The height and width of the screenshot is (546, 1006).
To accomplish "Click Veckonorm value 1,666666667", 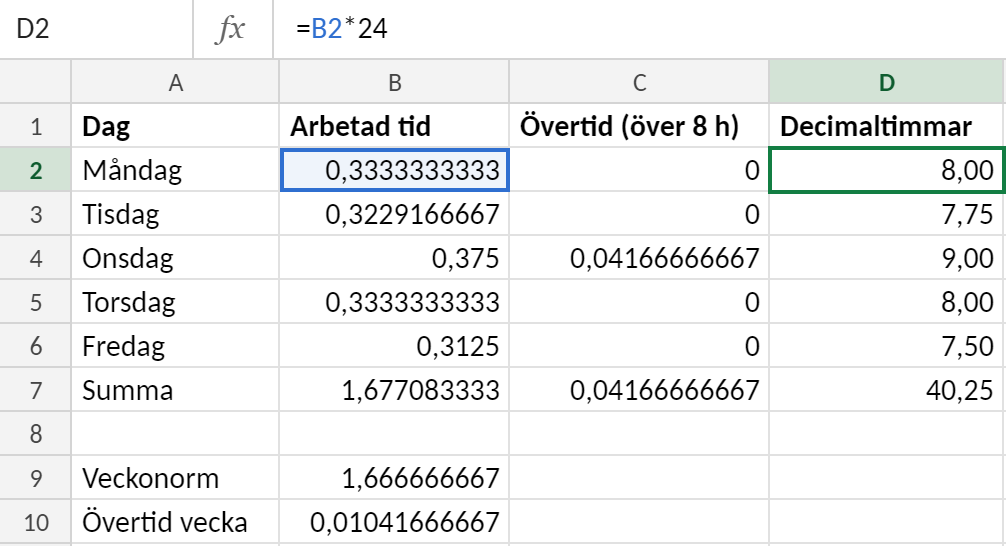I will click(395, 477).
